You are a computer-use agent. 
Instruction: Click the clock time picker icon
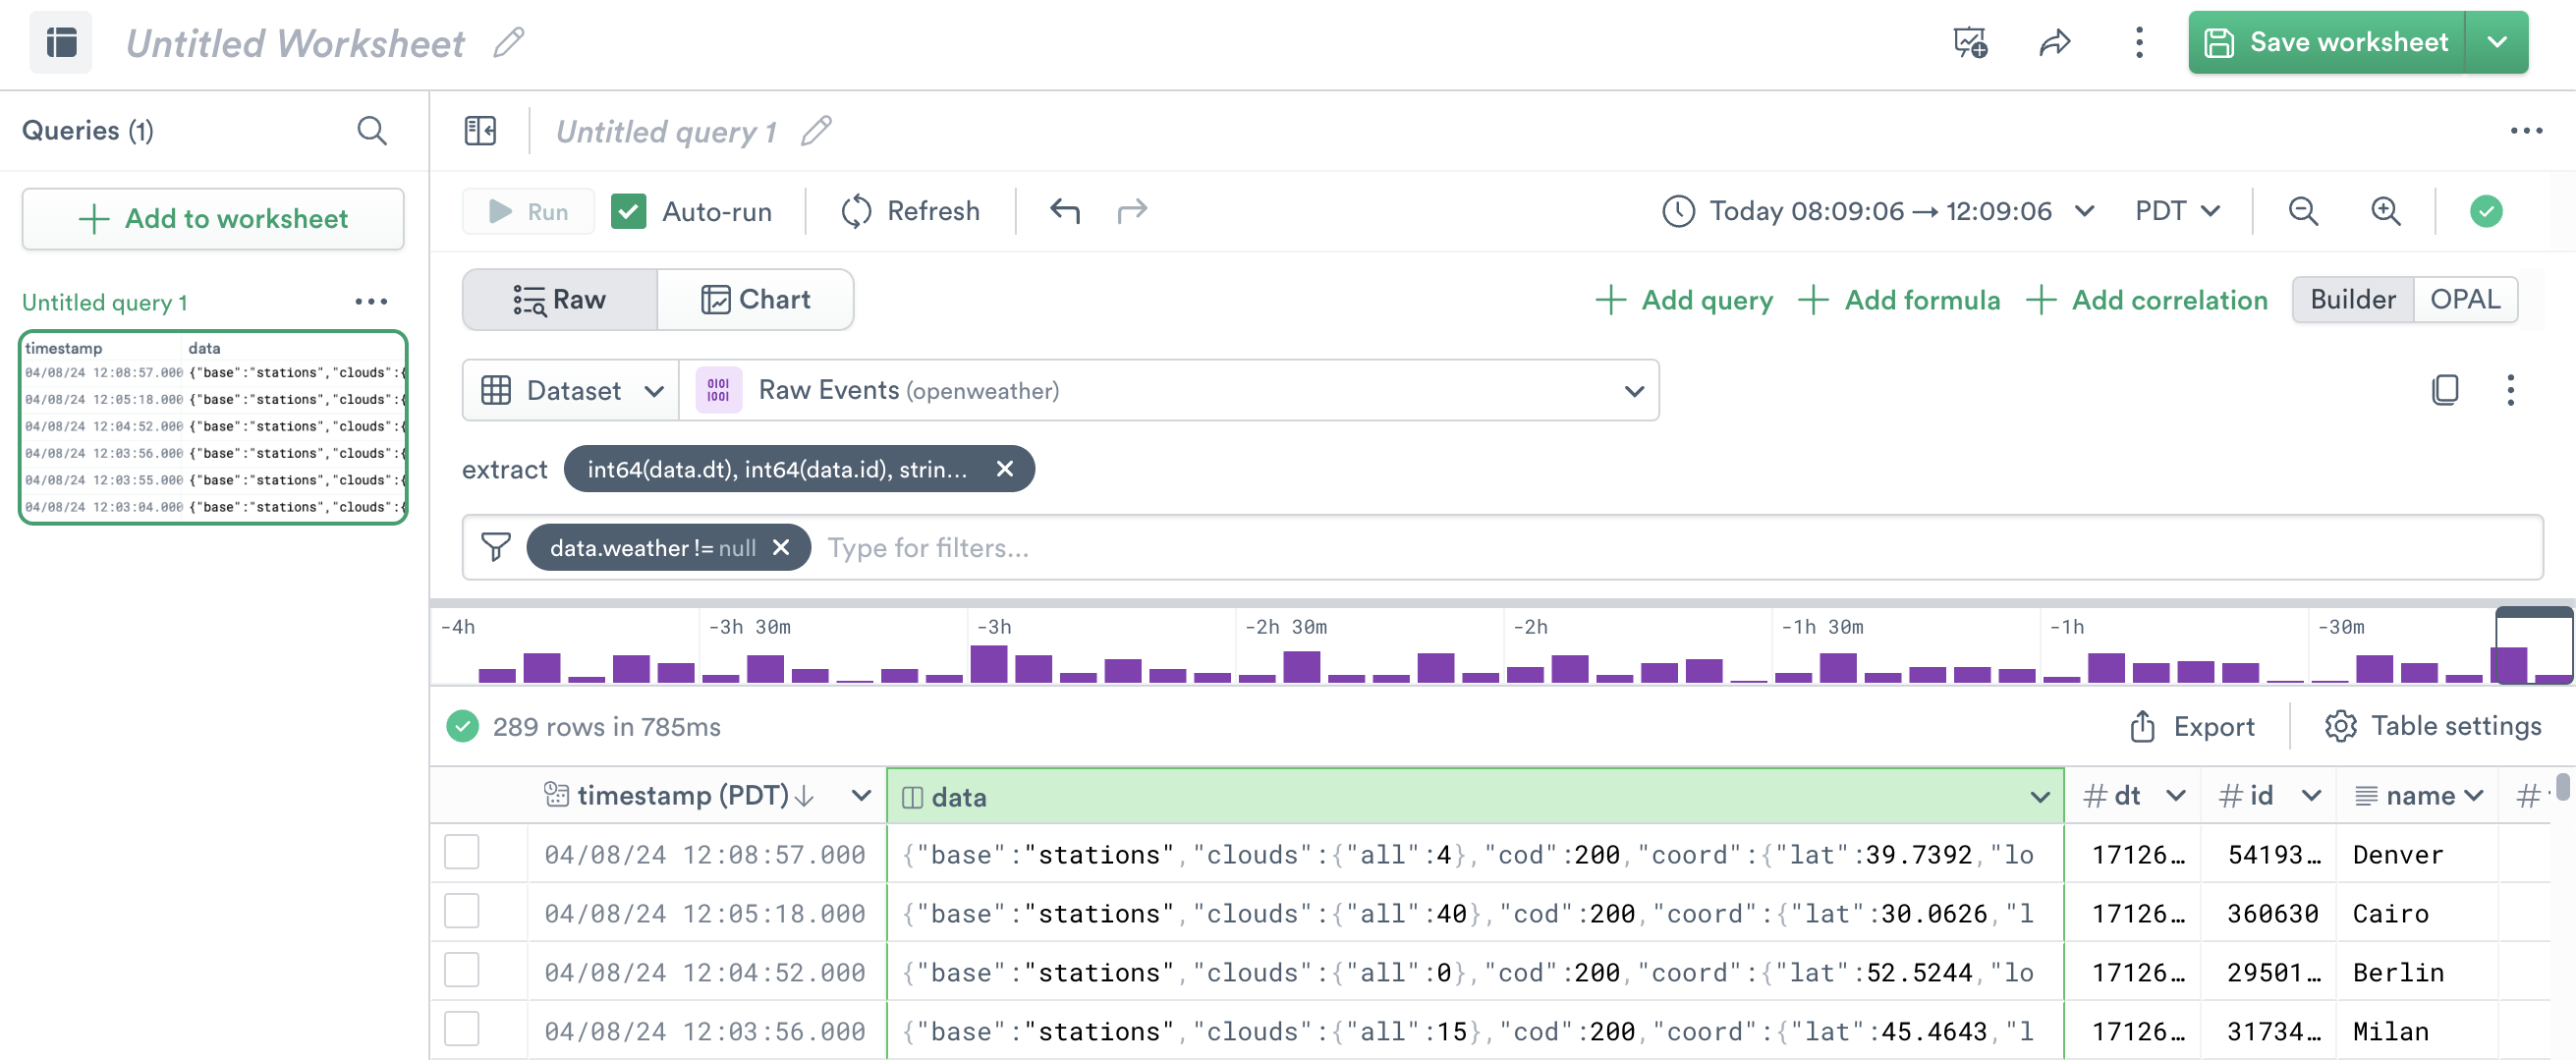1678,211
